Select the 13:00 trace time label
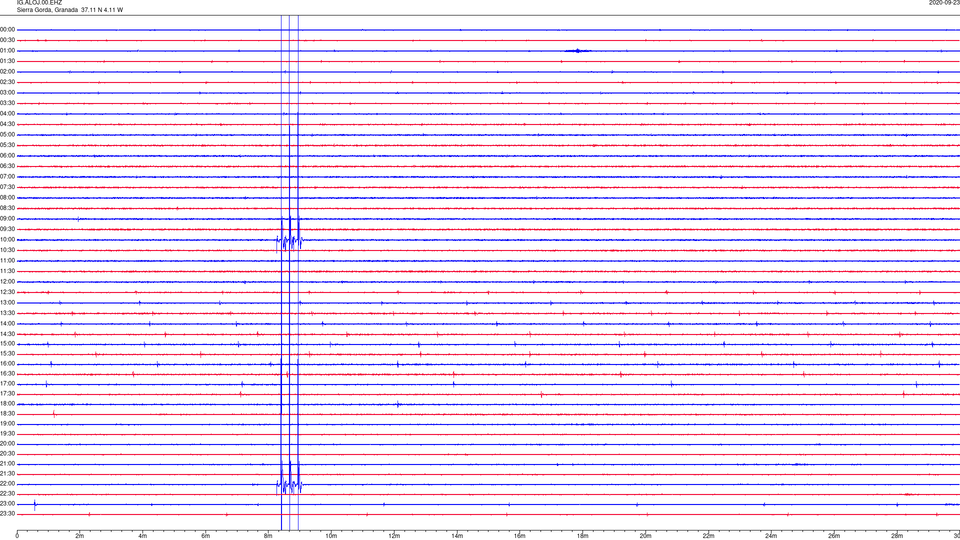 [x=8, y=302]
